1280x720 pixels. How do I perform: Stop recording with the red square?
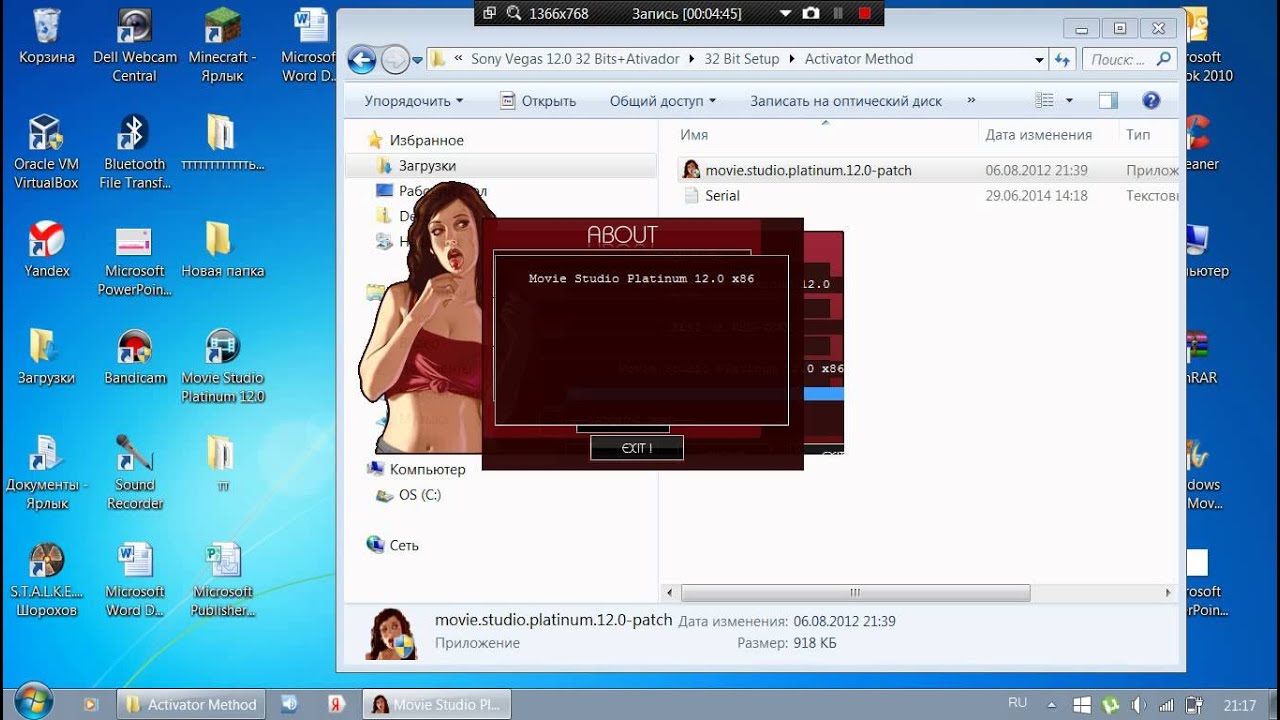[865, 13]
